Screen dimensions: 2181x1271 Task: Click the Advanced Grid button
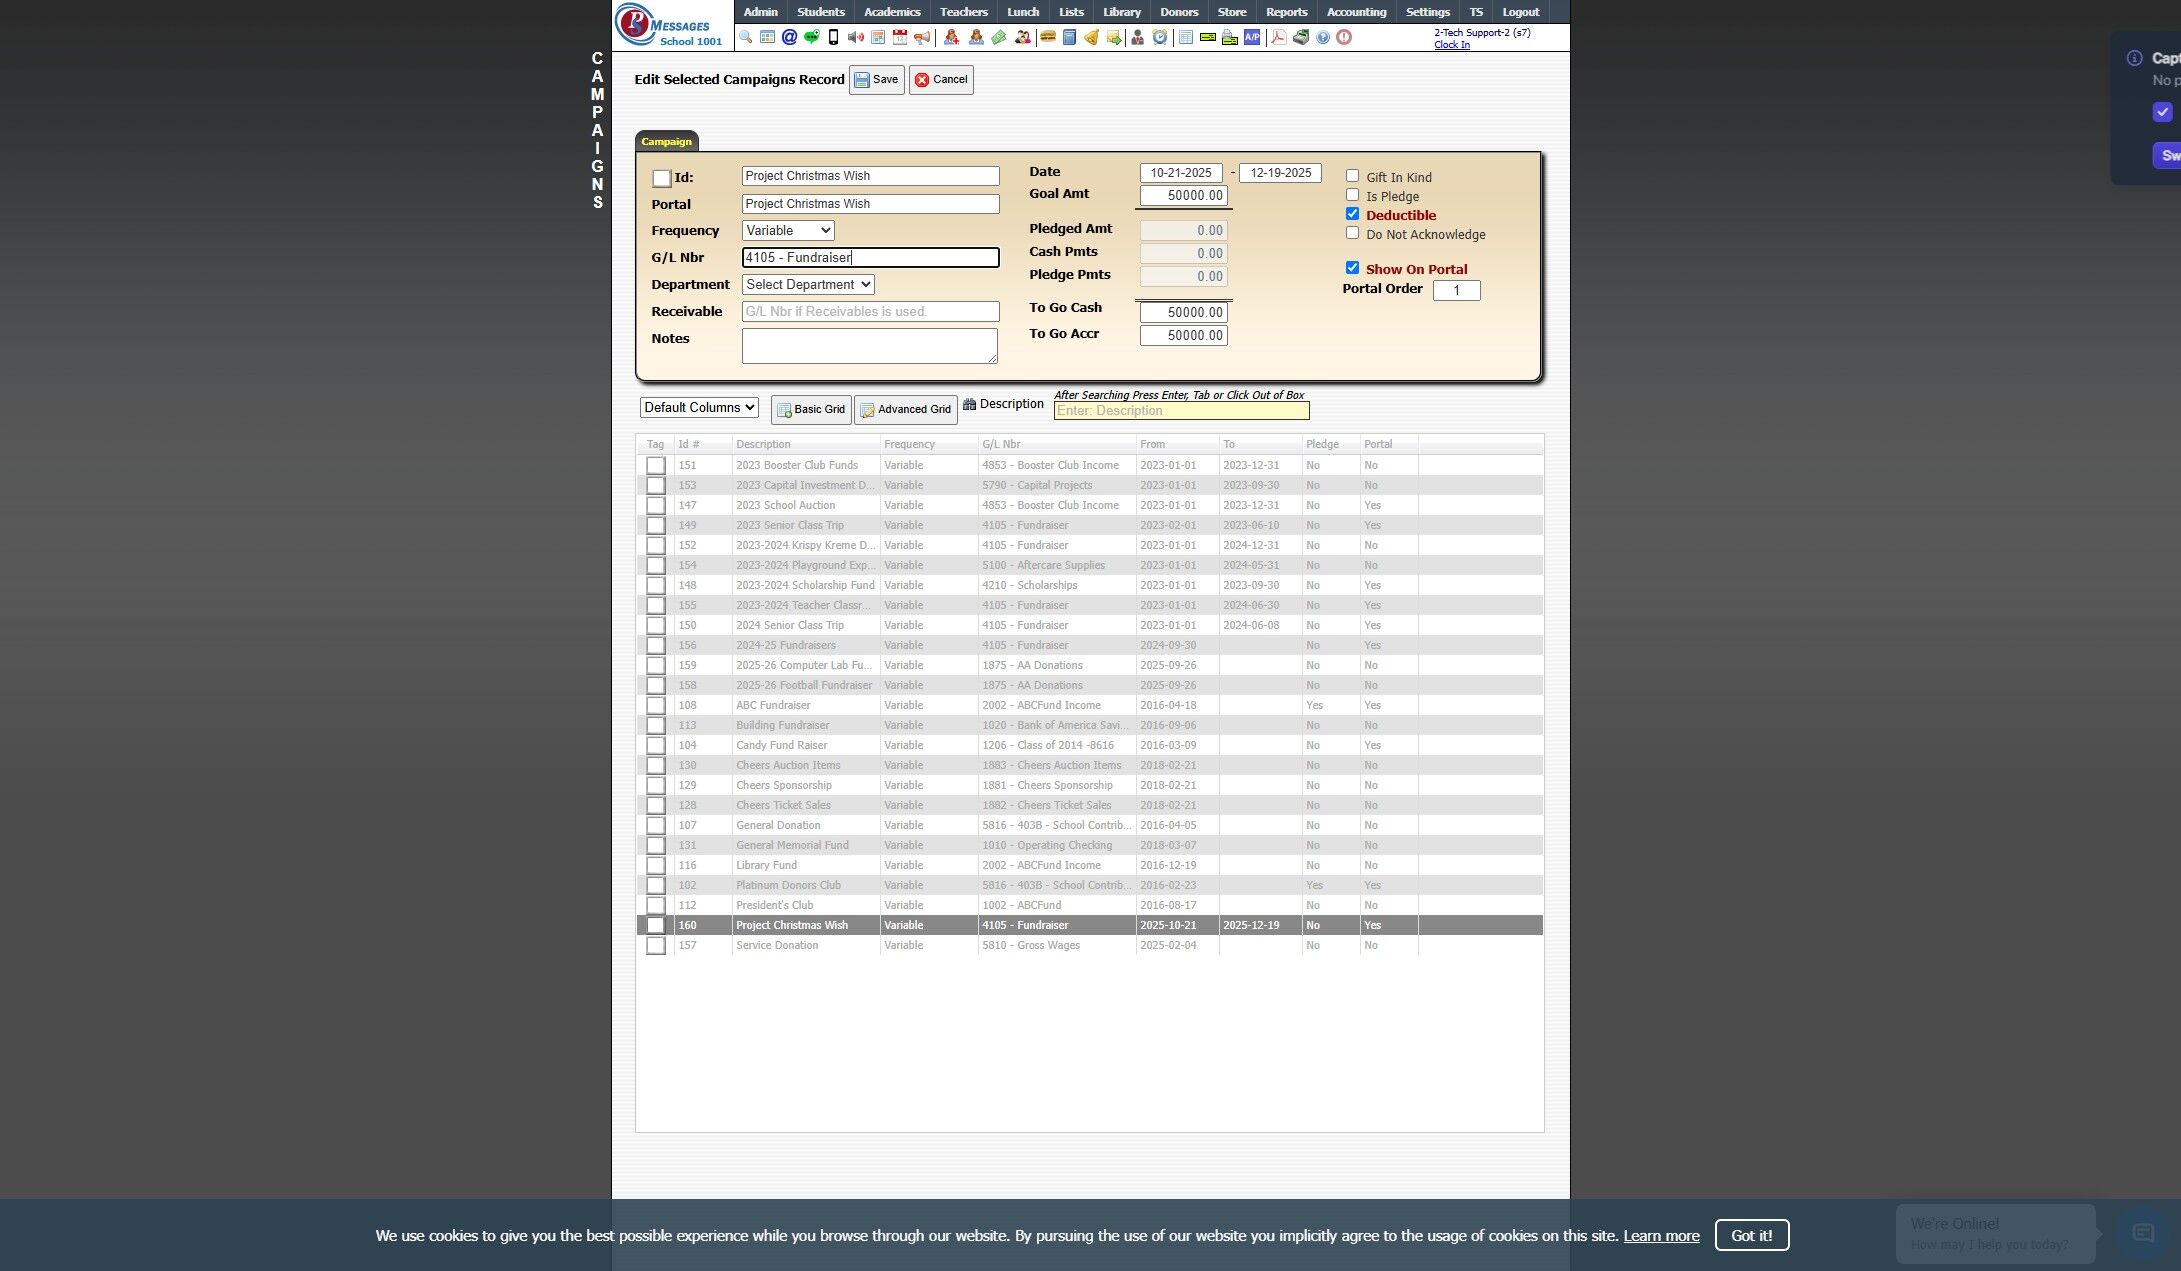click(905, 410)
